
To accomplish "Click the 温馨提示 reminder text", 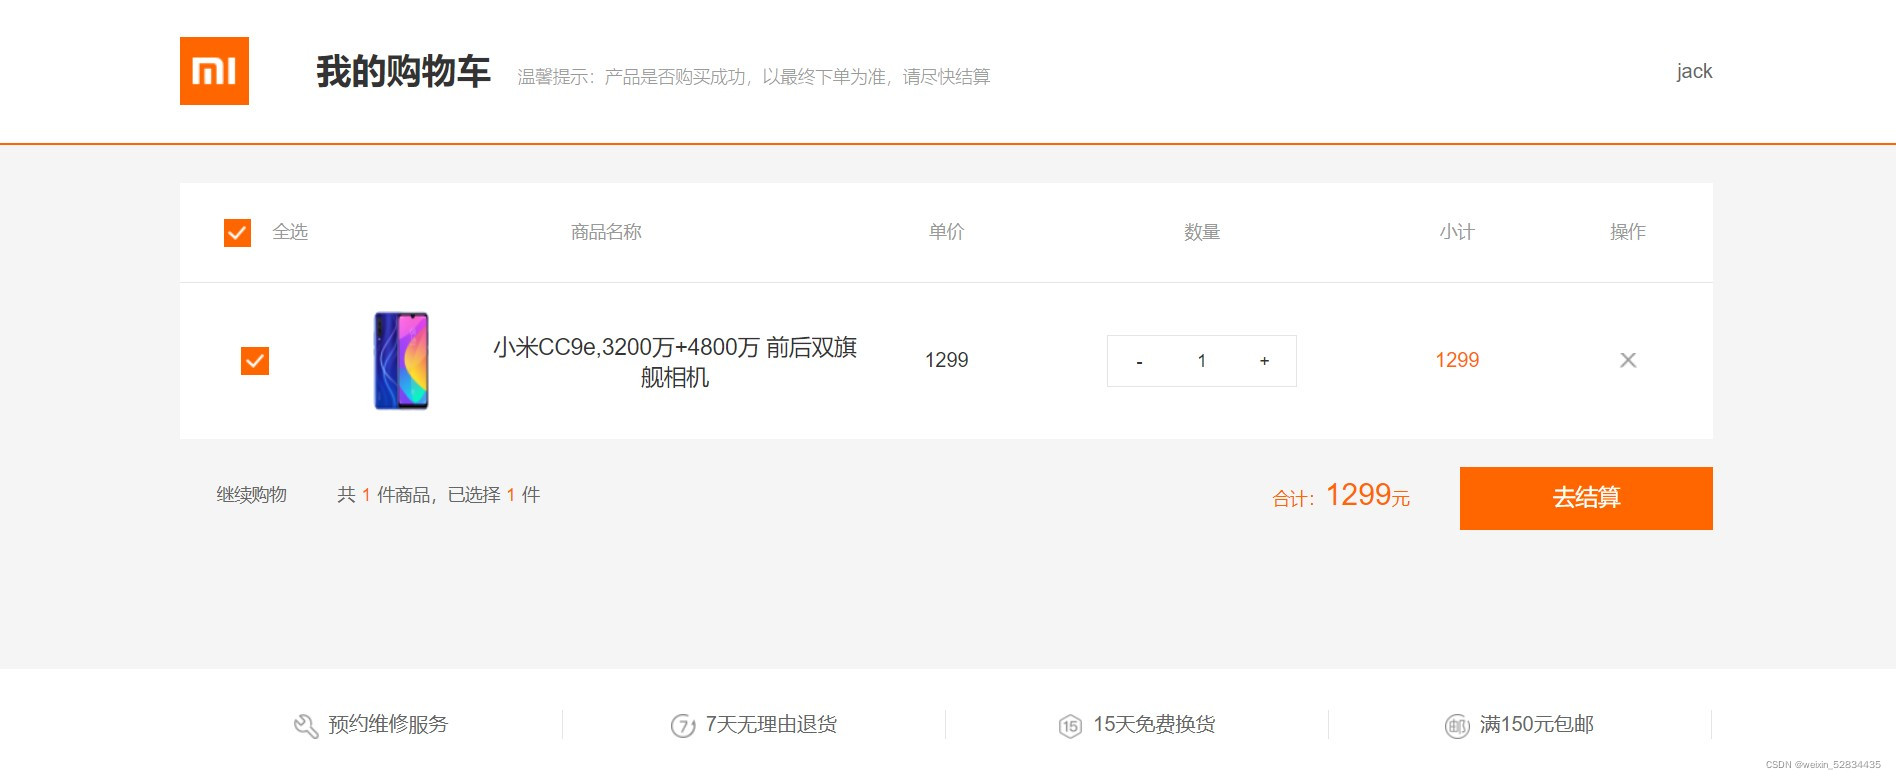I will [753, 77].
